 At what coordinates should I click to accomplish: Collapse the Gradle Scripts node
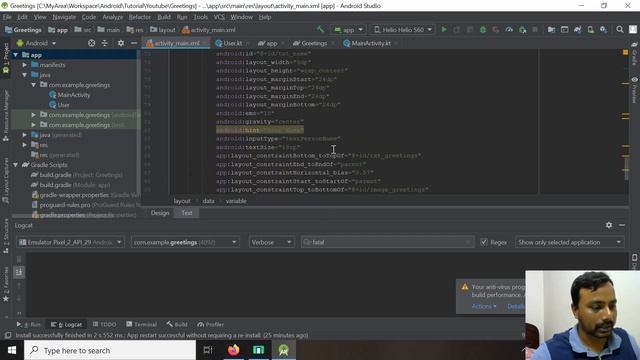tap(16, 165)
